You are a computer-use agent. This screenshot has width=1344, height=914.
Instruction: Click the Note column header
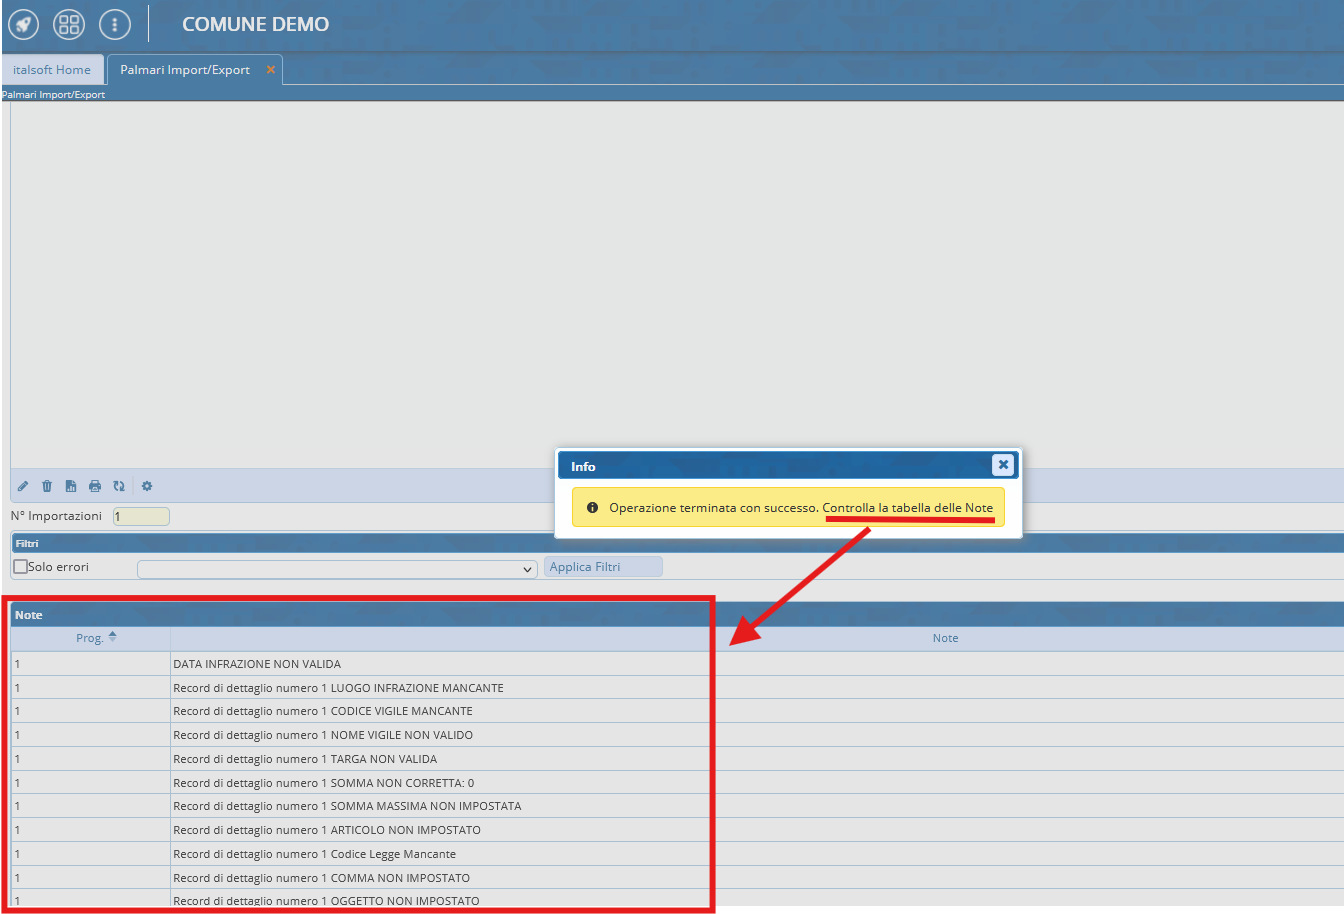point(945,638)
